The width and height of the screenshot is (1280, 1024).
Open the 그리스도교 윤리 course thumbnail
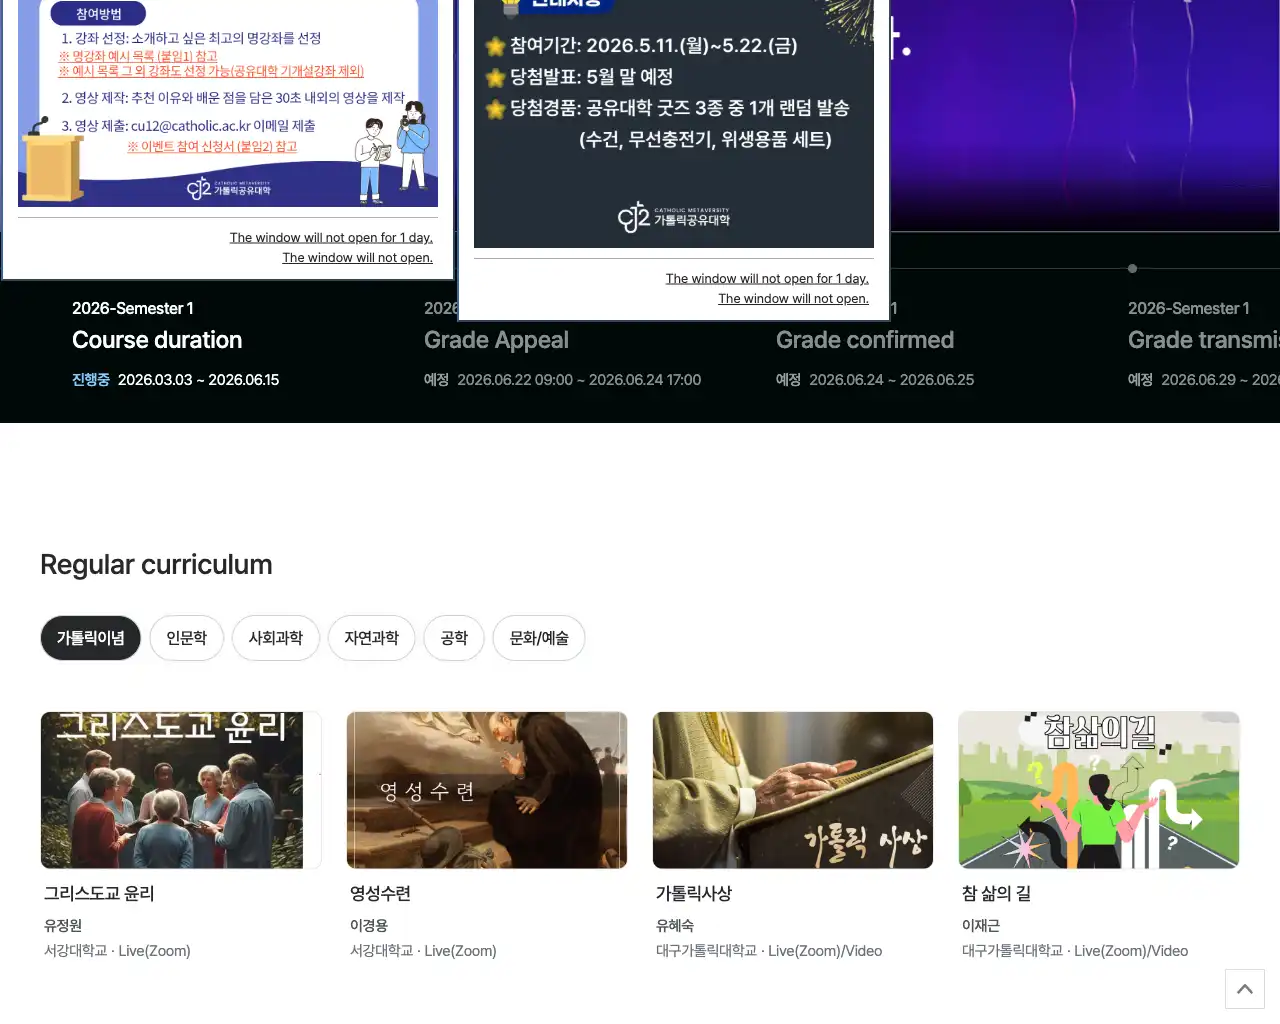(181, 790)
